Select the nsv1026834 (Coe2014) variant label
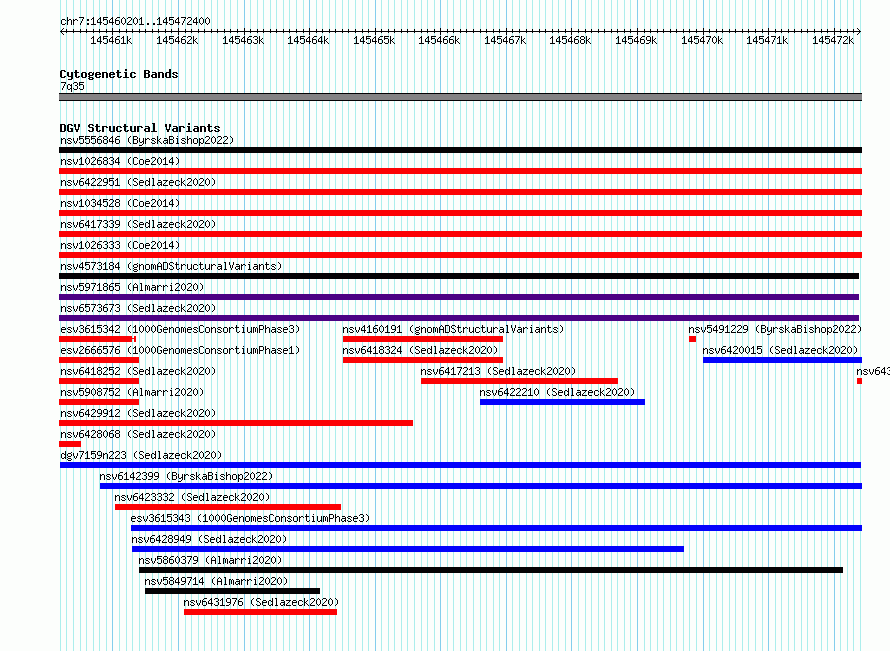This screenshot has height=651, width=890. (120, 161)
